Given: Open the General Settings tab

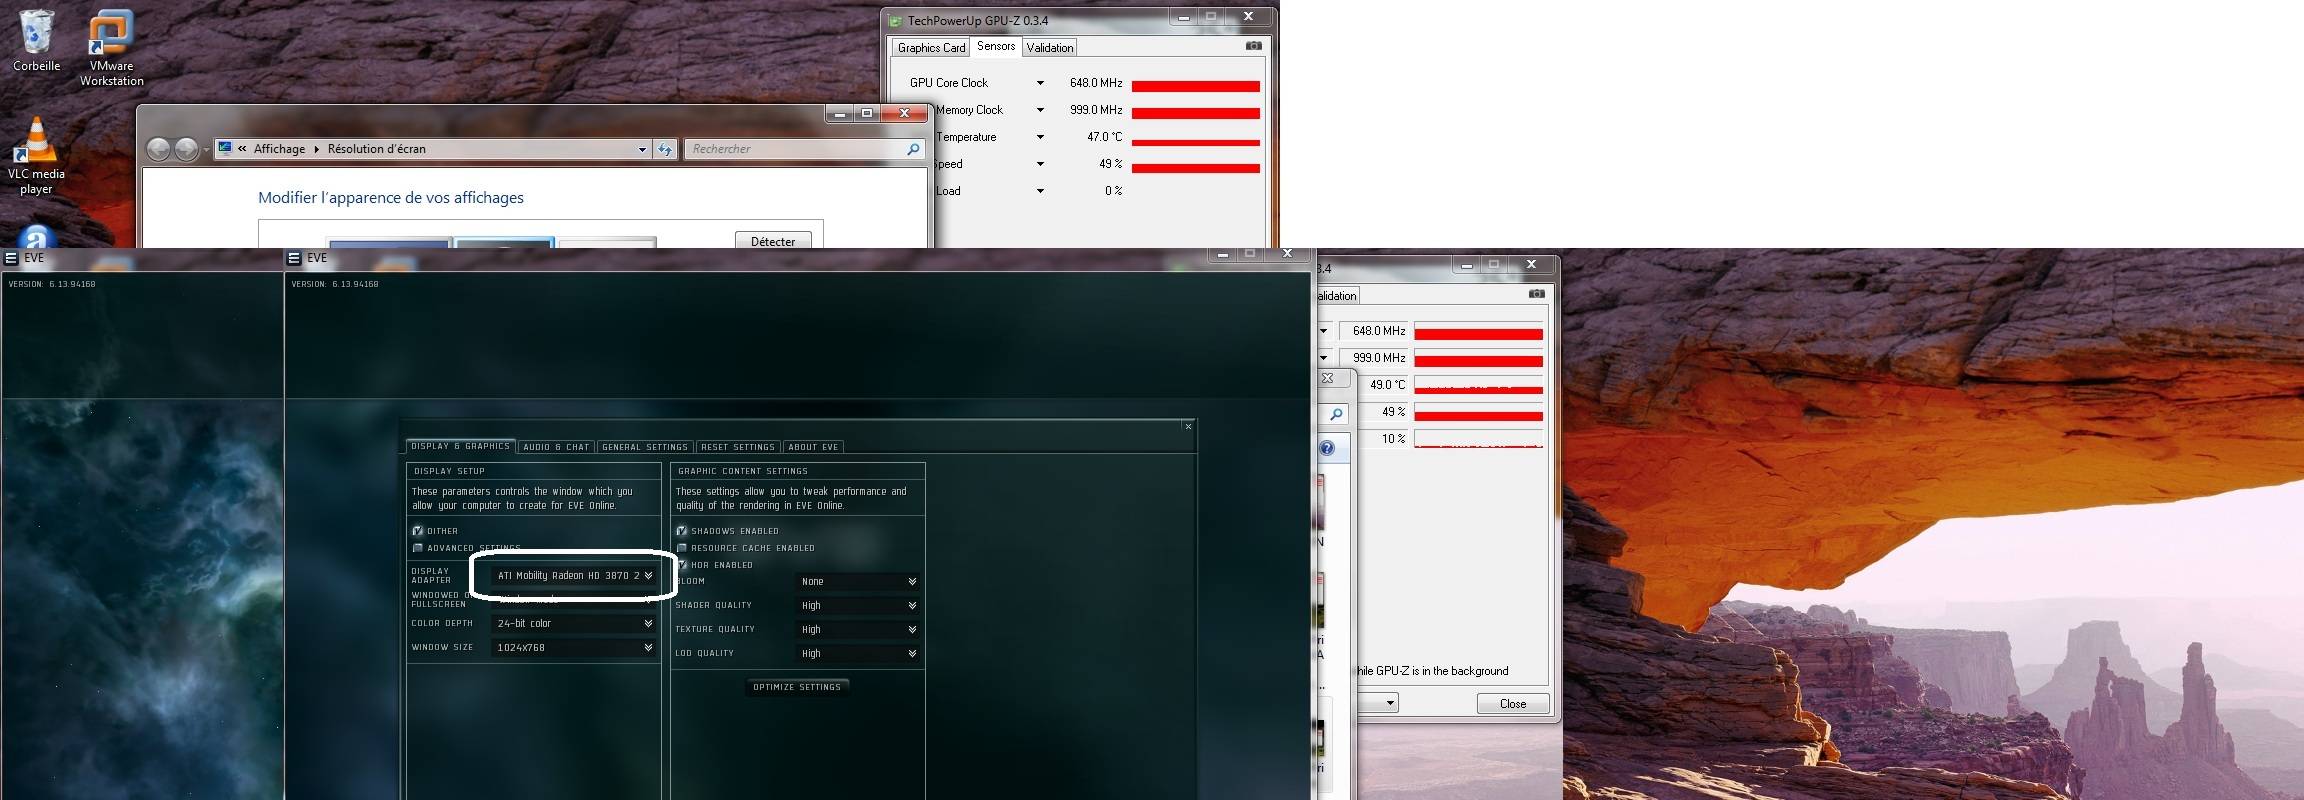Looking at the screenshot, I should click(645, 447).
